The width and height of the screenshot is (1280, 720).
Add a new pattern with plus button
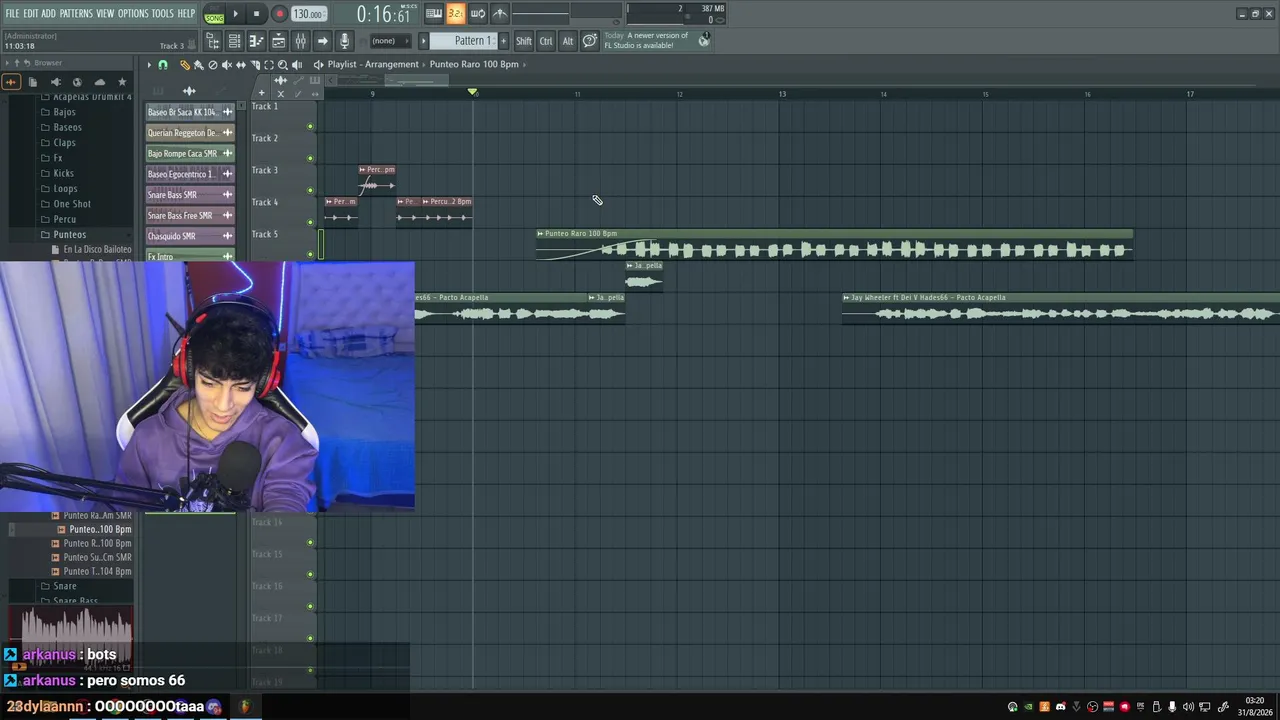tap(503, 41)
